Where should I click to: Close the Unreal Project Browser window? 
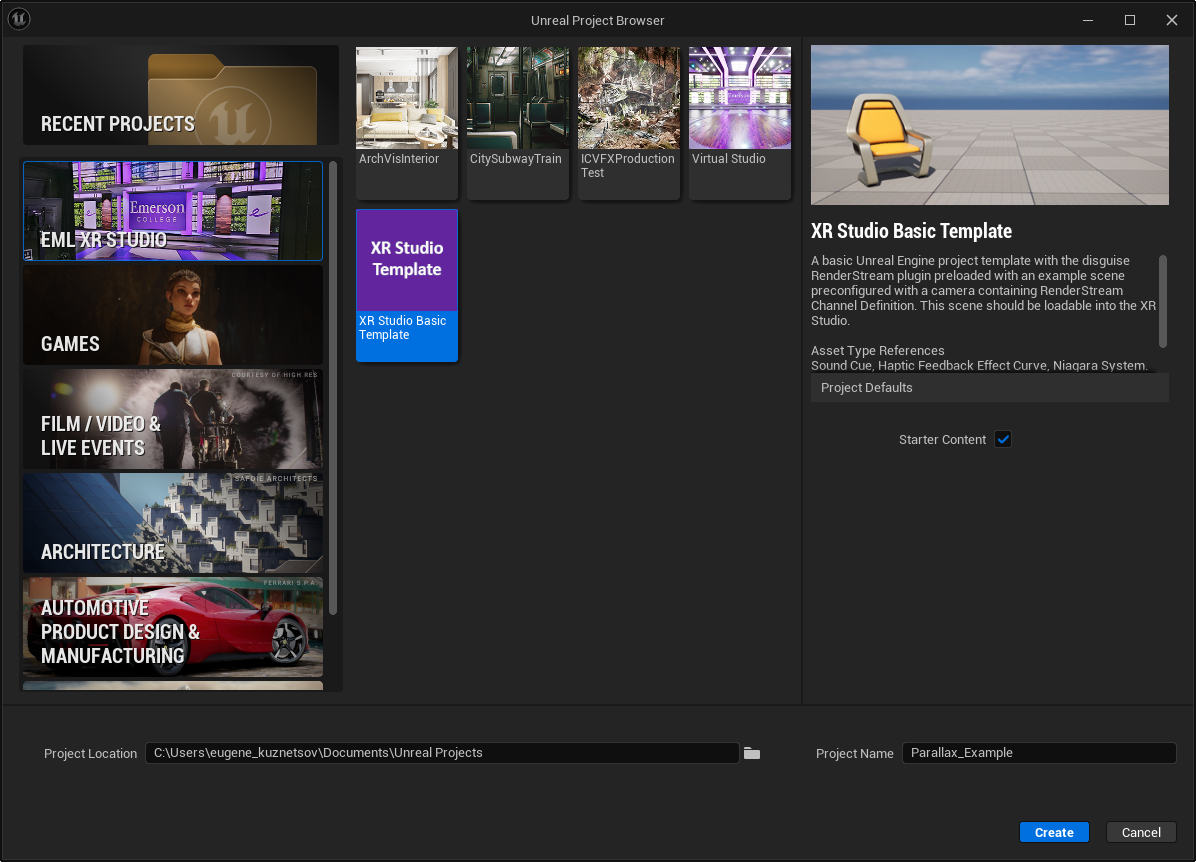1172,20
